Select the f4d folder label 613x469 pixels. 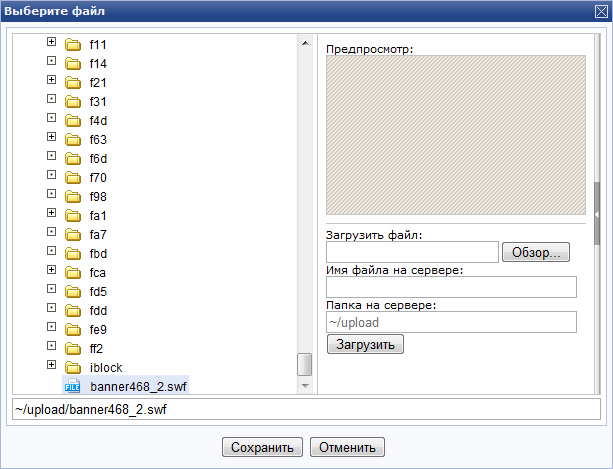pyautogui.click(x=98, y=121)
